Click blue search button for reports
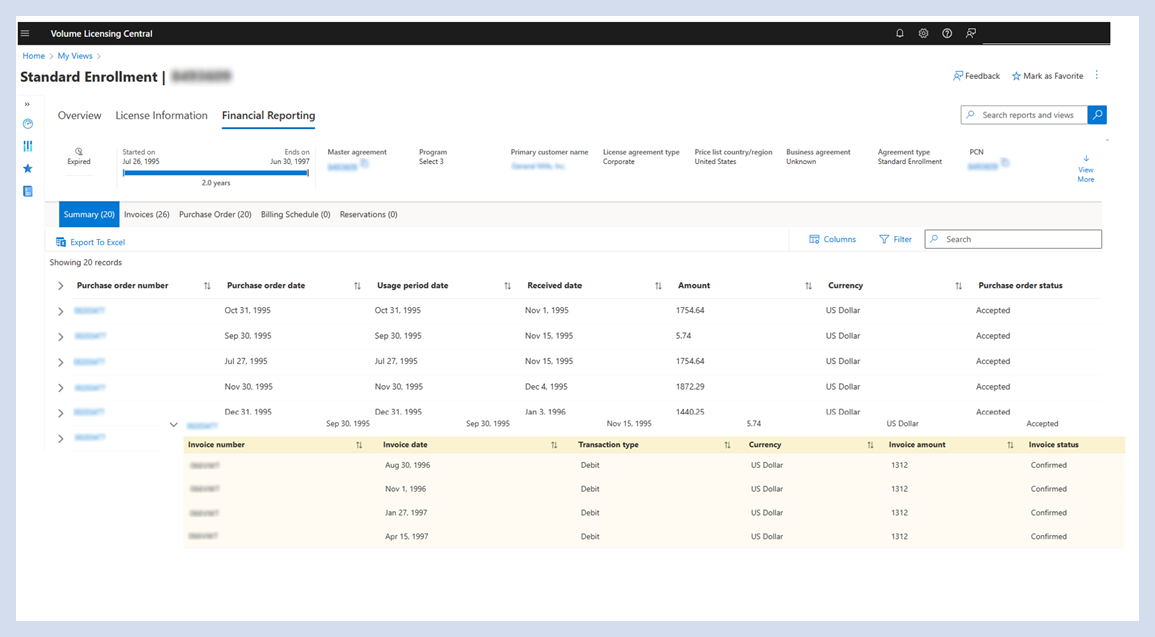 [x=1097, y=115]
